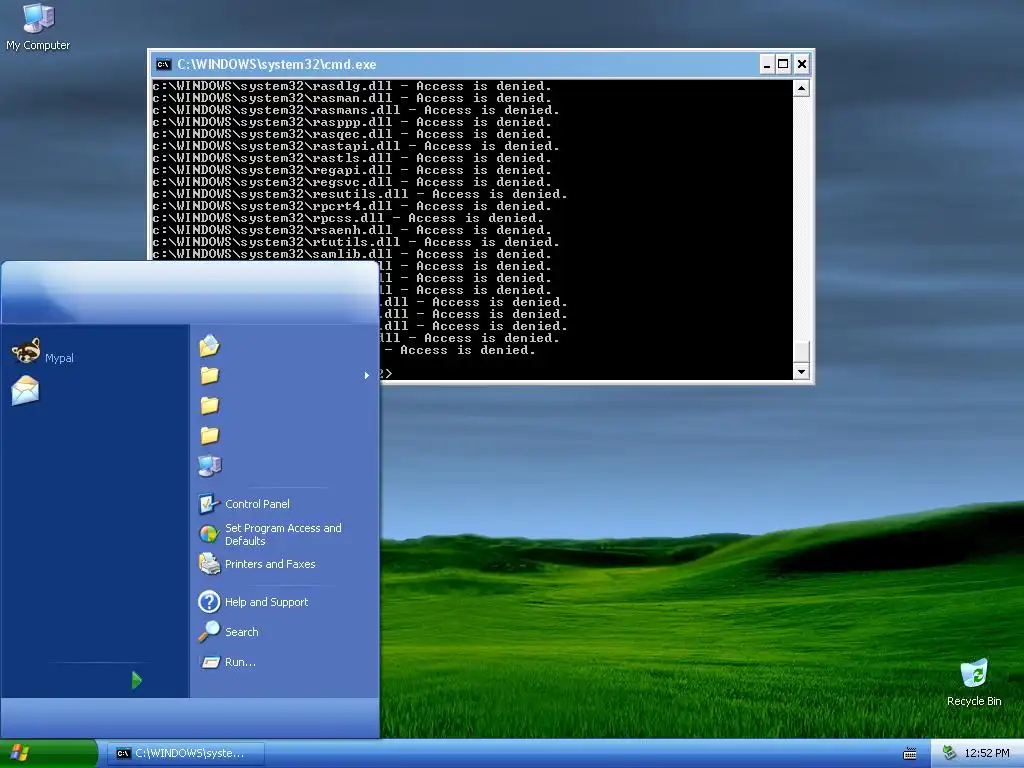
Task: Click the Search magnifying glass icon
Action: point(209,632)
